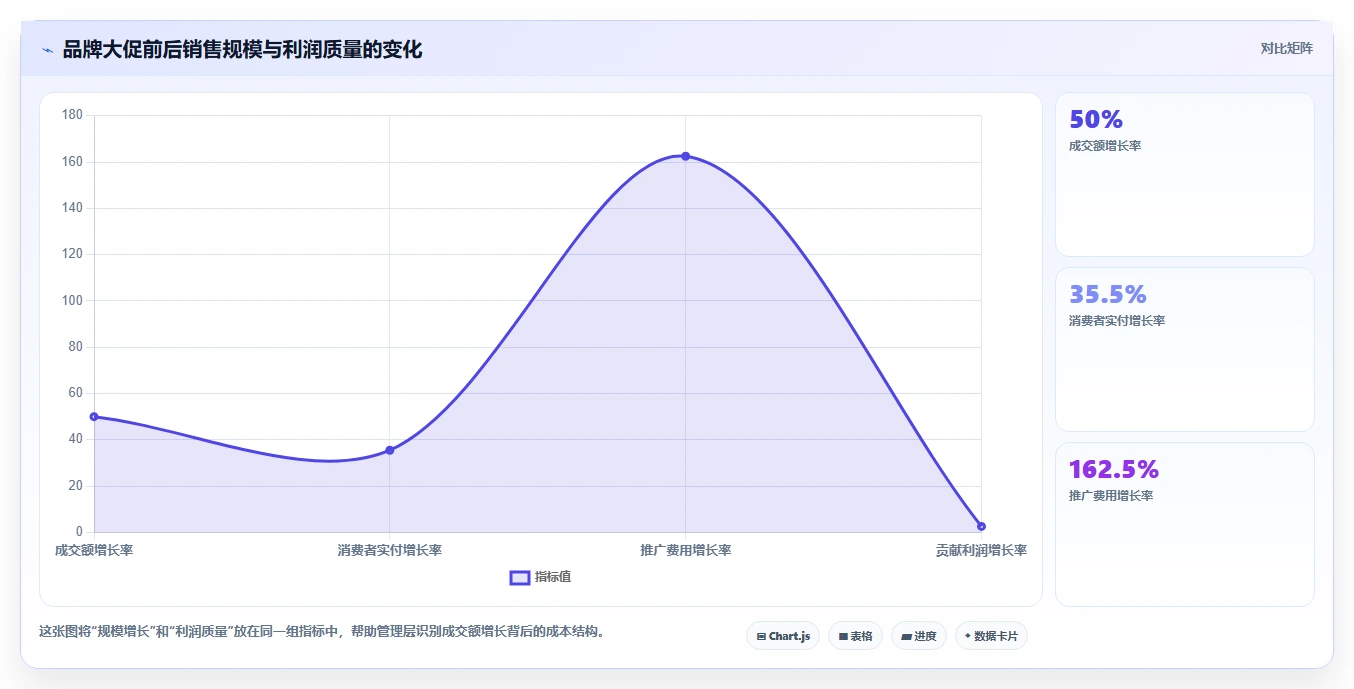
Task: Click the x-axis label 成交额增长率
Action: coord(94,550)
